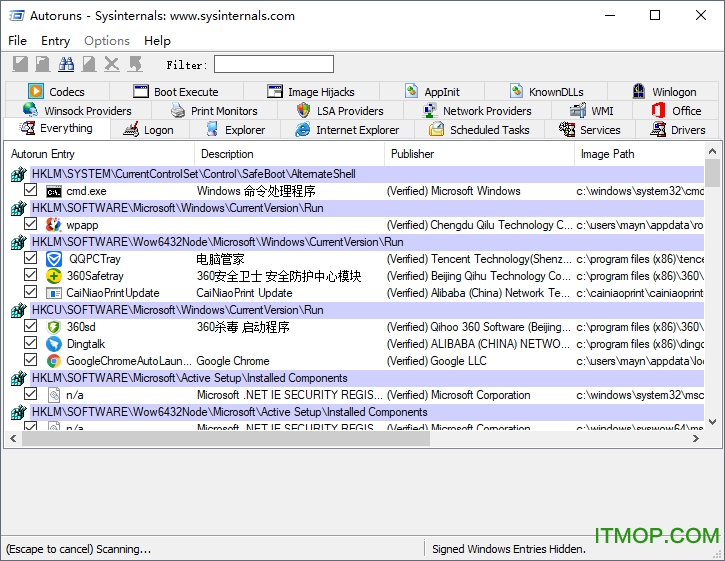The image size is (725, 561).
Task: Click the vertical scrollbar up arrow
Action: pos(713,151)
